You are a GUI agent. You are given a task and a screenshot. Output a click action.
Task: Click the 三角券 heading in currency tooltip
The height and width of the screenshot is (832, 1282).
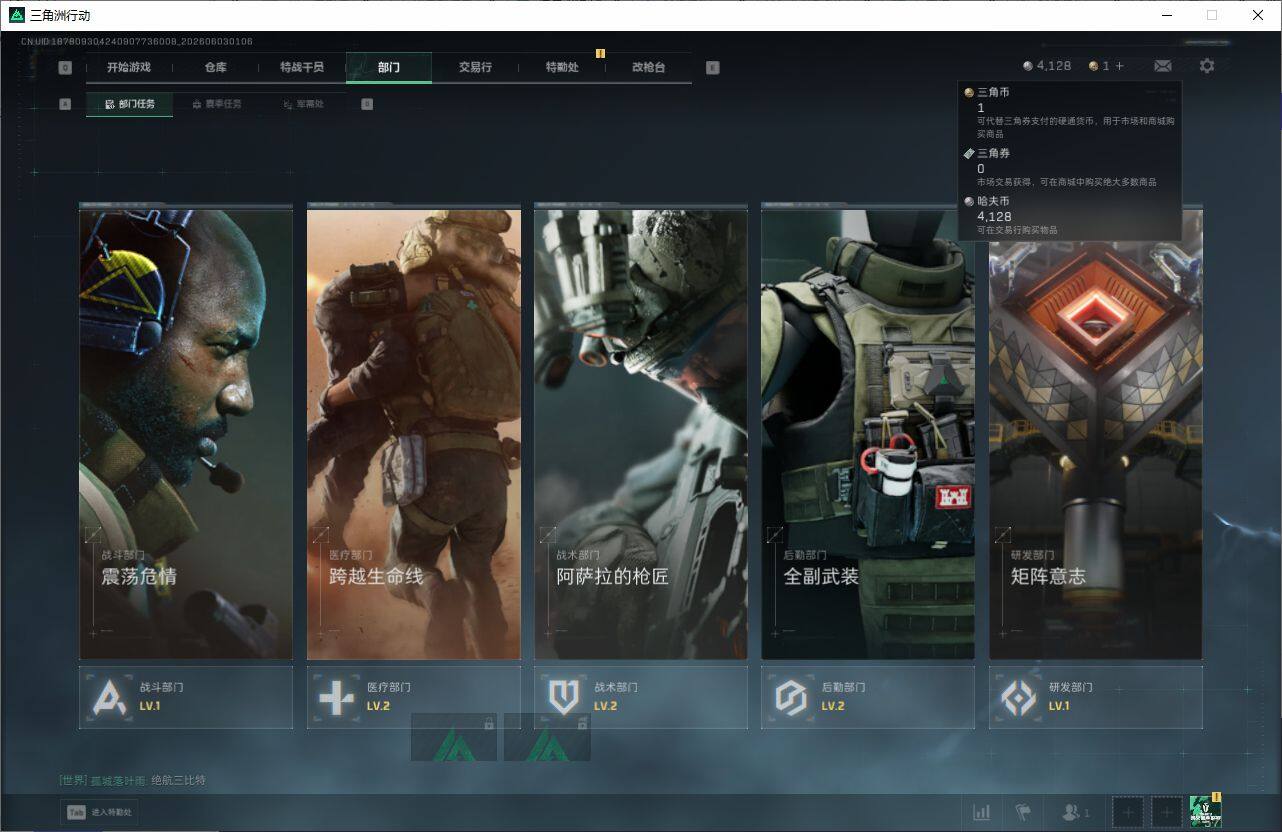(x=993, y=154)
